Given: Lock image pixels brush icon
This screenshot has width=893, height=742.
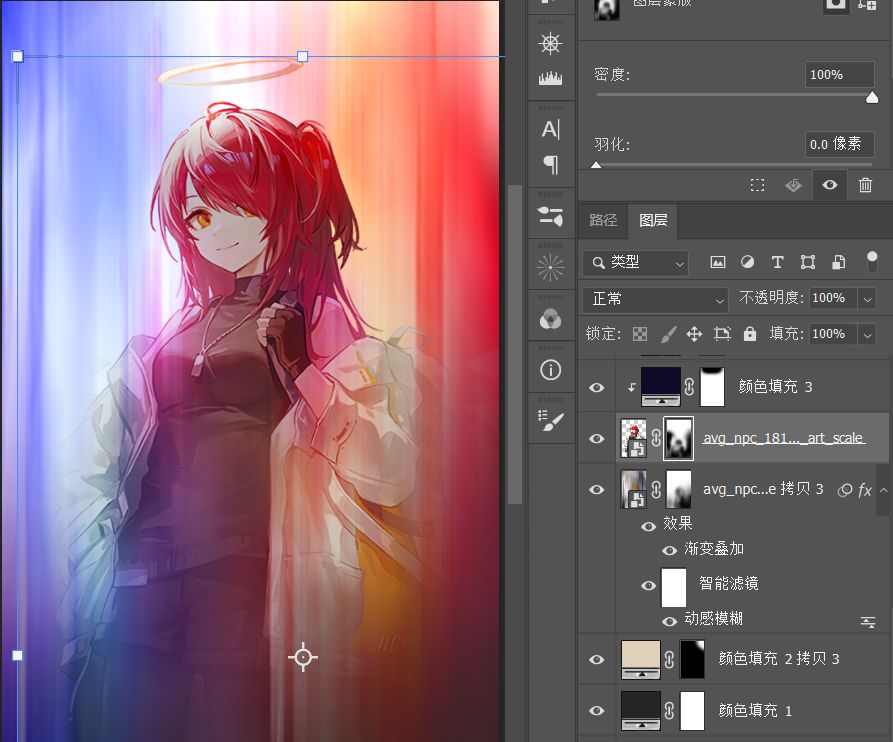Looking at the screenshot, I should pos(668,334).
